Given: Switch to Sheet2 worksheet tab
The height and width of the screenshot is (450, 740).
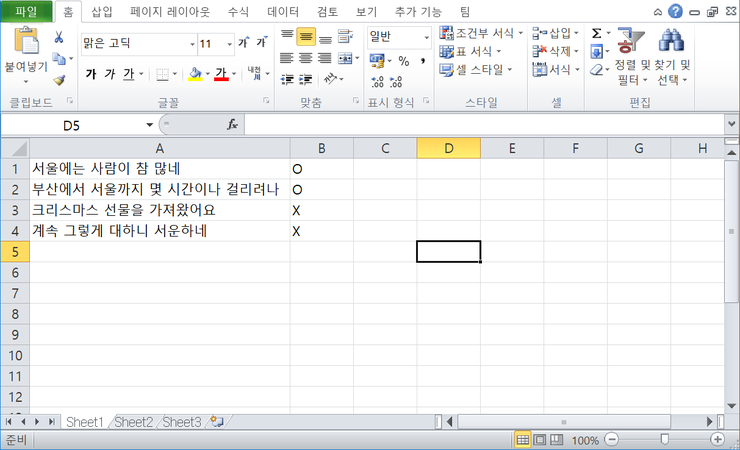Looking at the screenshot, I should 133,423.
